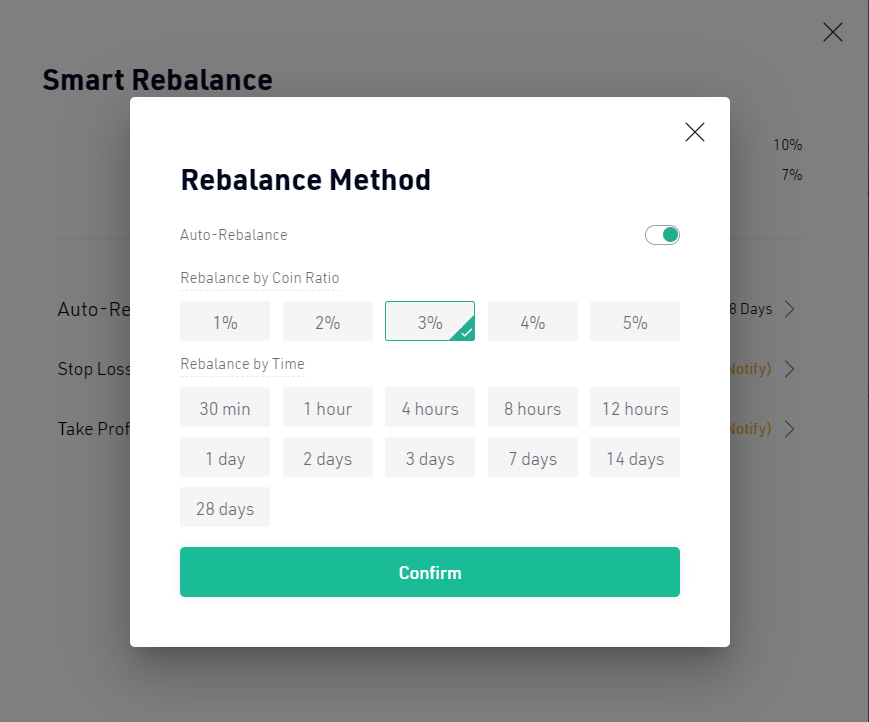Toggle the Auto-Rebalance switch
The image size is (869, 722).
pyautogui.click(x=662, y=235)
